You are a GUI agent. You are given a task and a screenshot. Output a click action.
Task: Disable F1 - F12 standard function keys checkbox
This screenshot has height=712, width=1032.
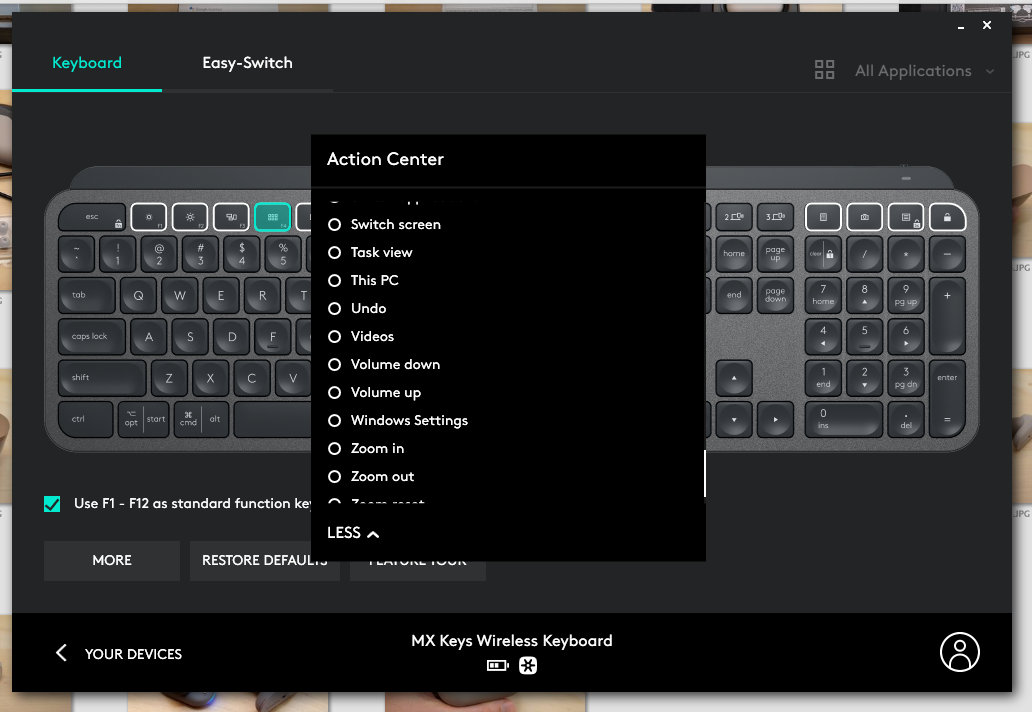tap(52, 504)
